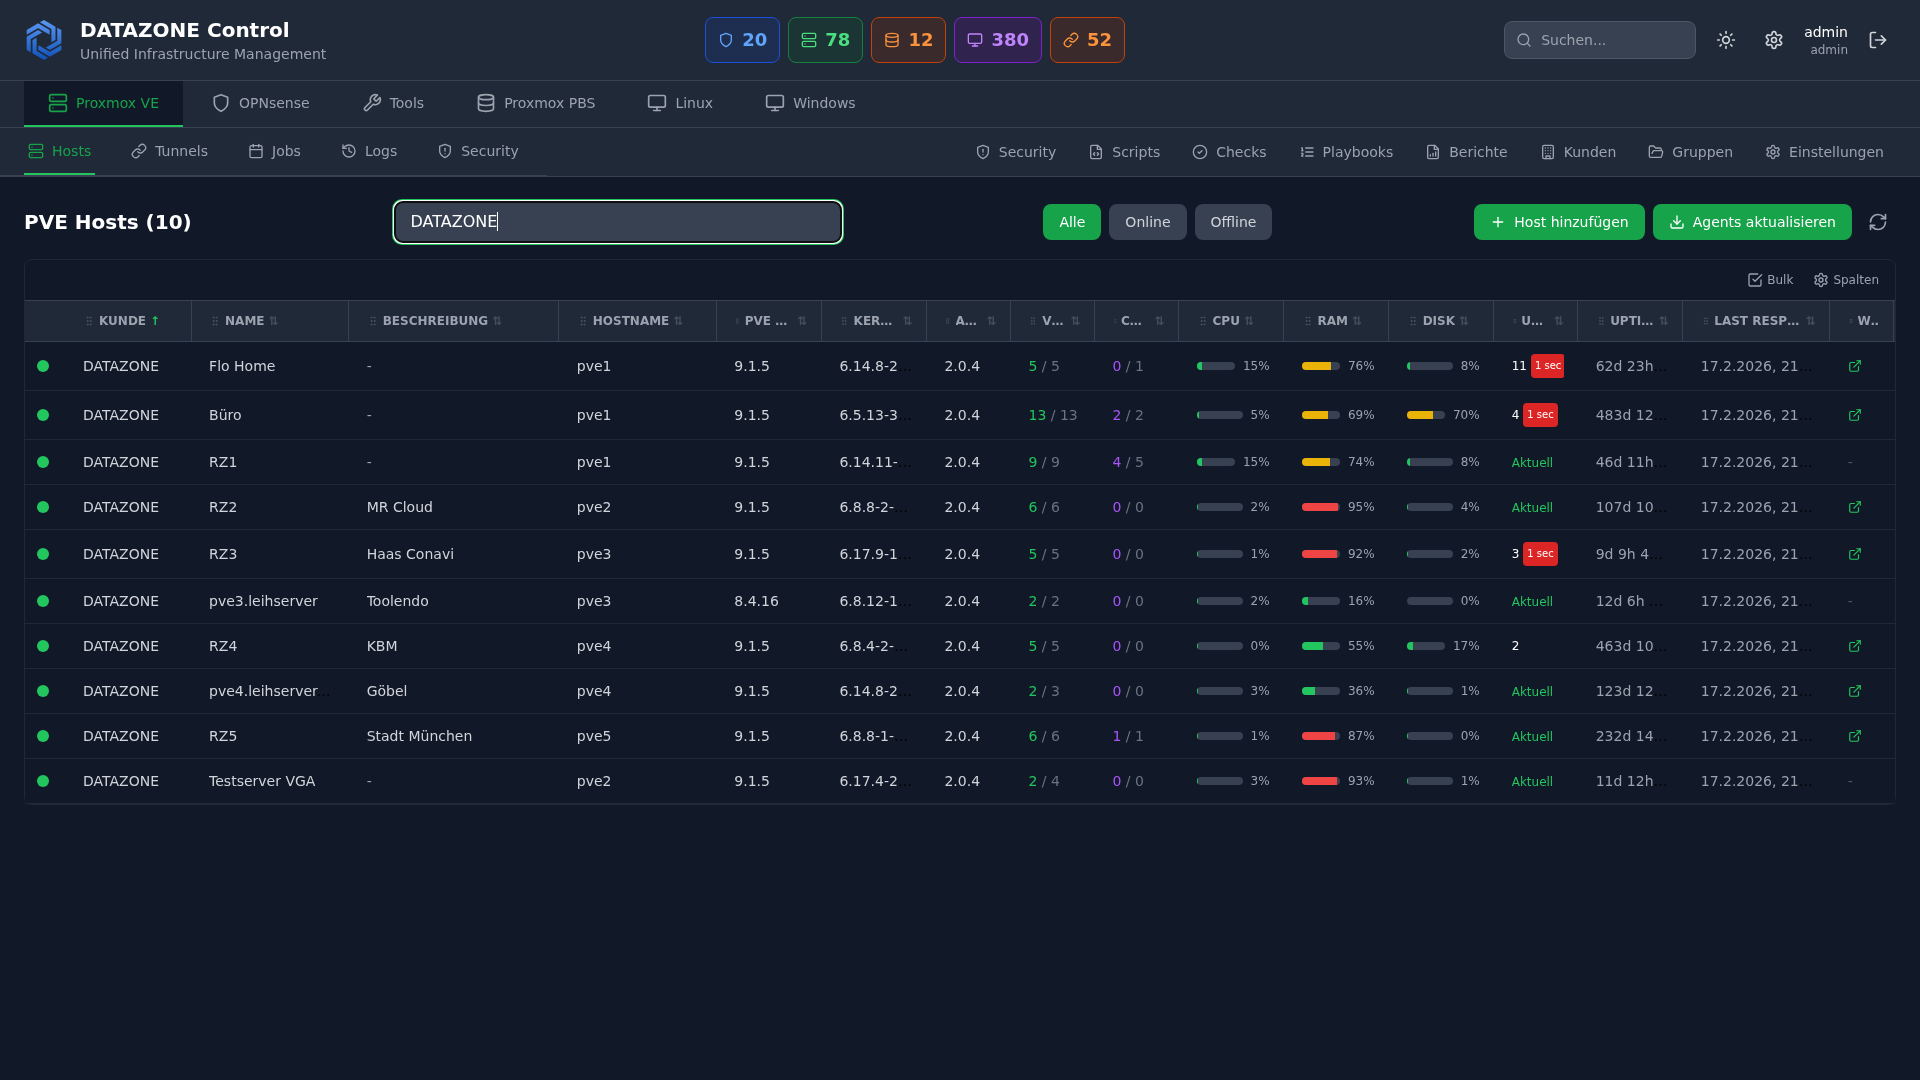Viewport: 1920px width, 1080px height.
Task: Clear the DATAZONE search field
Action: point(617,222)
